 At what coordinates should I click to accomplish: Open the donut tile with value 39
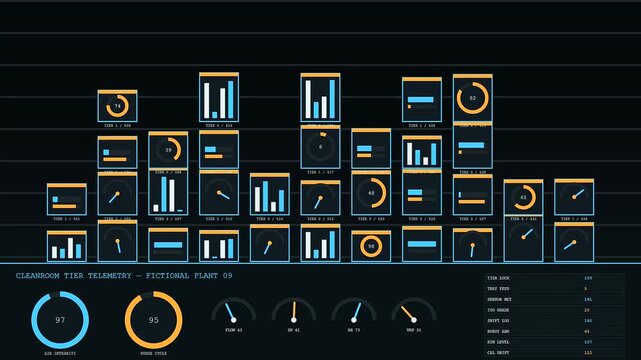168,150
